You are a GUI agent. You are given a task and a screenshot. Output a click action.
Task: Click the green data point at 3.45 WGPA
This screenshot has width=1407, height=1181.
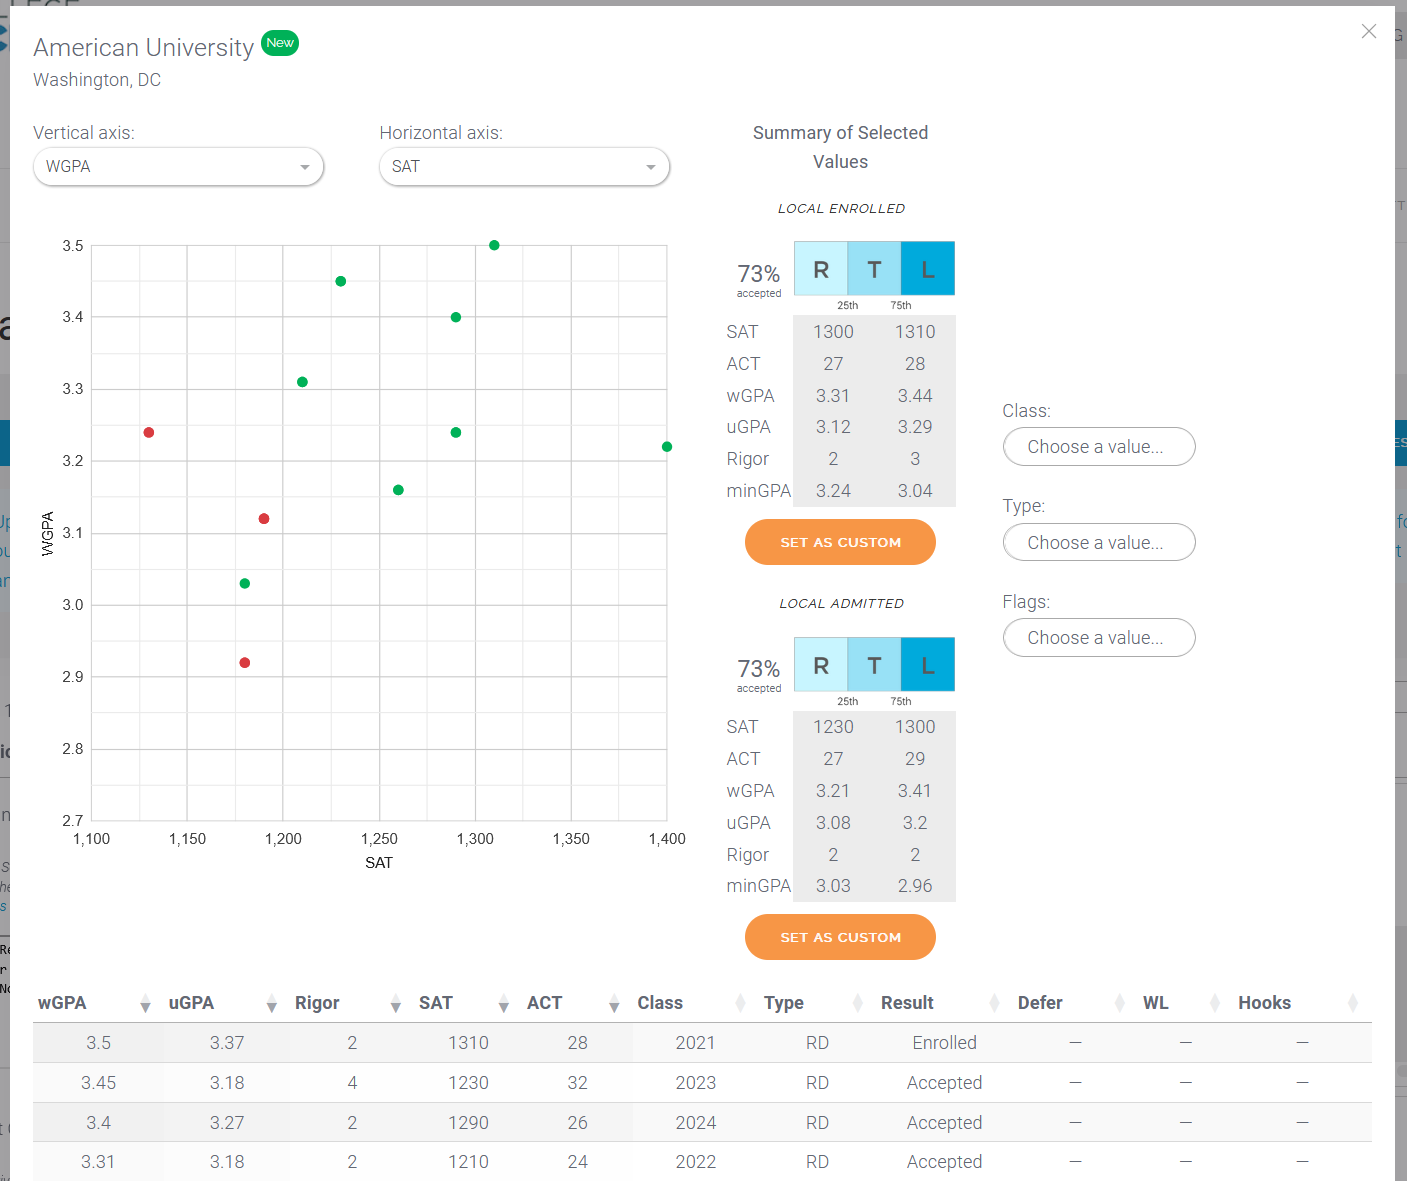[x=341, y=281]
